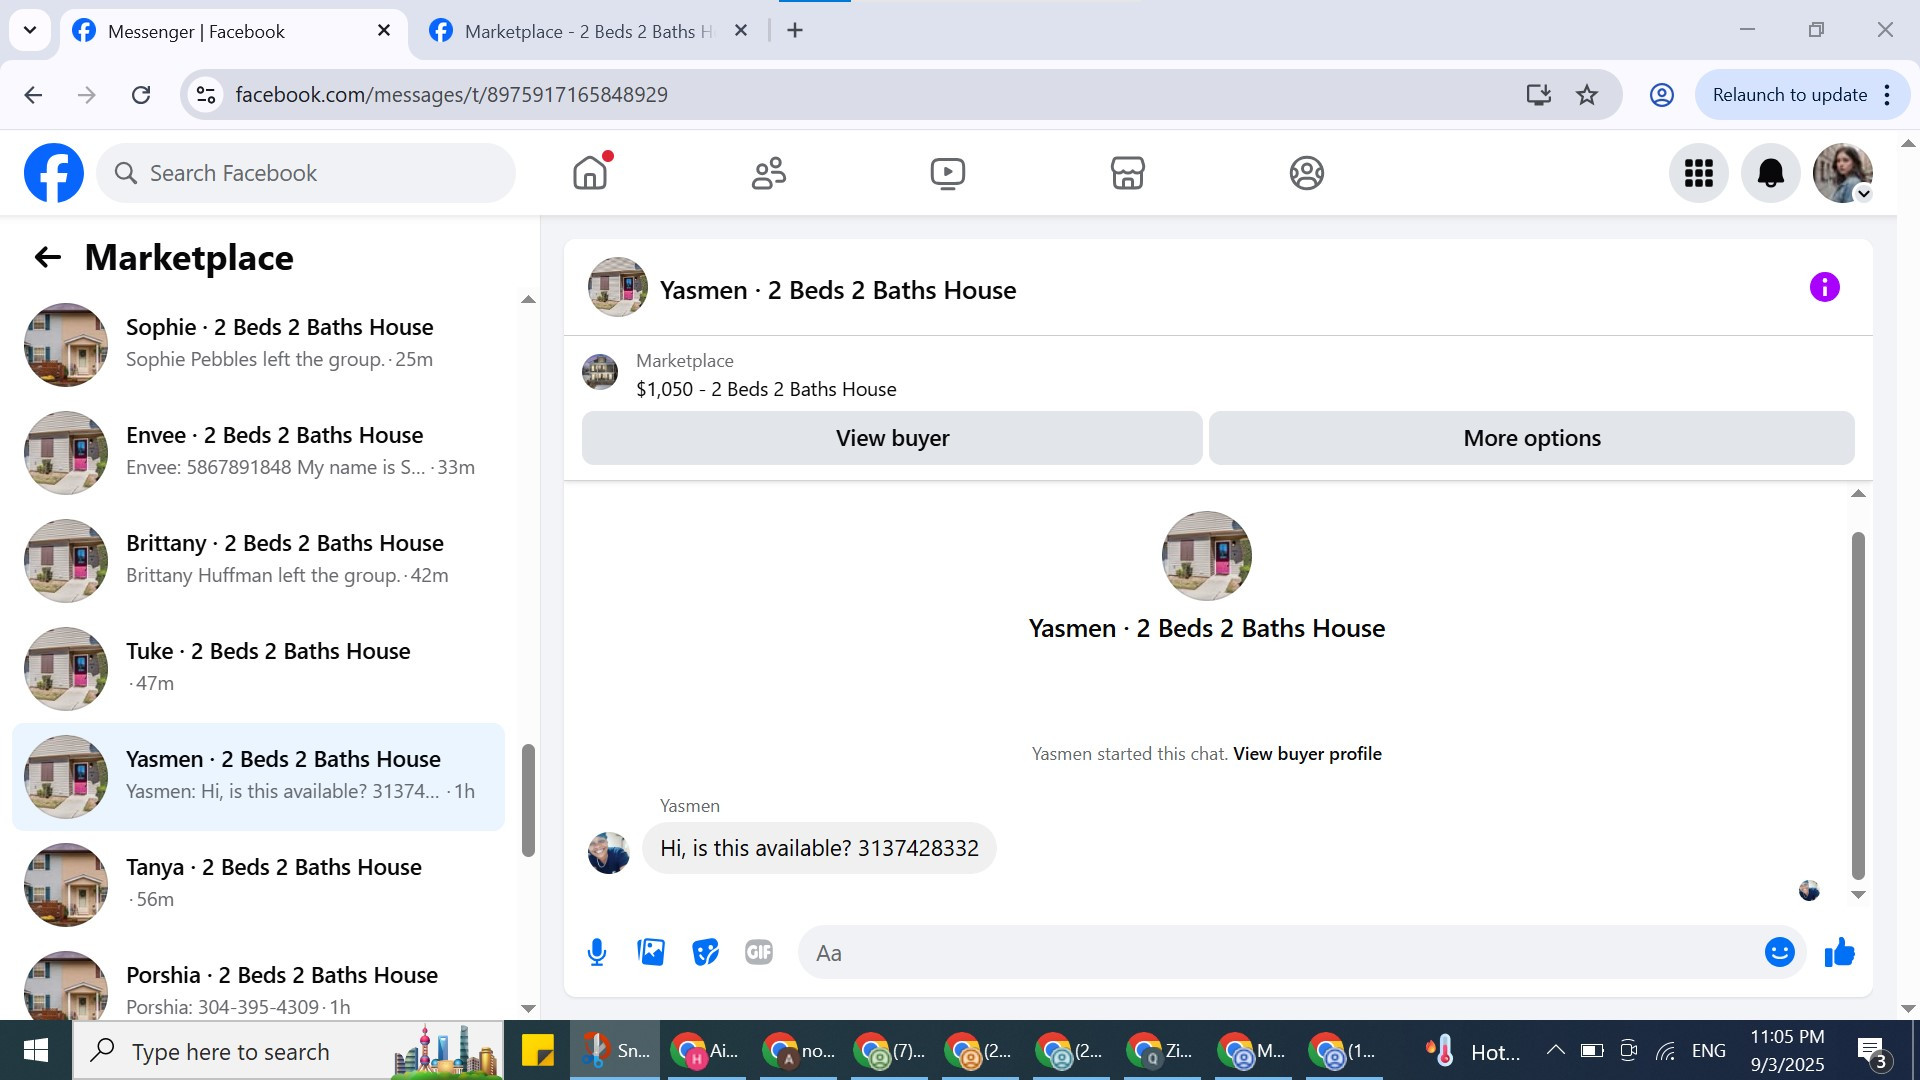Image resolution: width=1920 pixels, height=1080 pixels.
Task: Open the Marketplace storefront icon
Action: point(1127,173)
